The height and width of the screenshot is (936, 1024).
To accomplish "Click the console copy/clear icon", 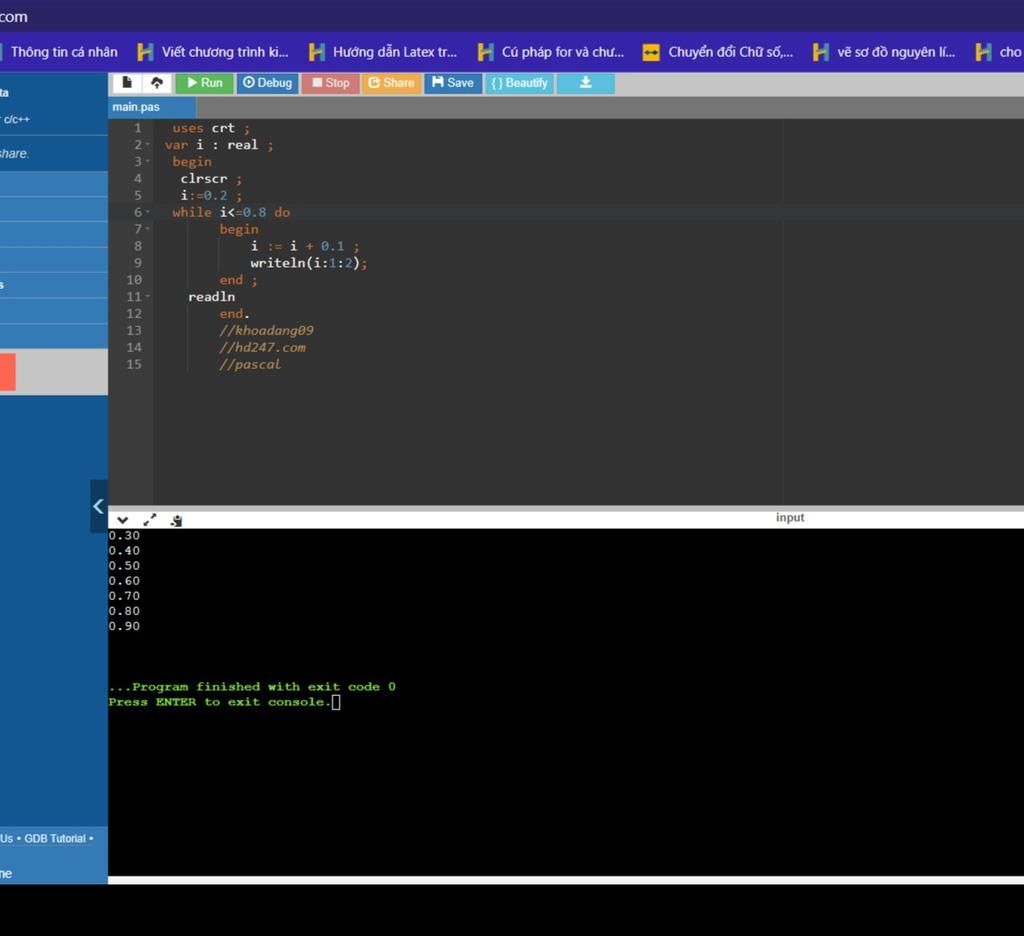I will 176,521.
